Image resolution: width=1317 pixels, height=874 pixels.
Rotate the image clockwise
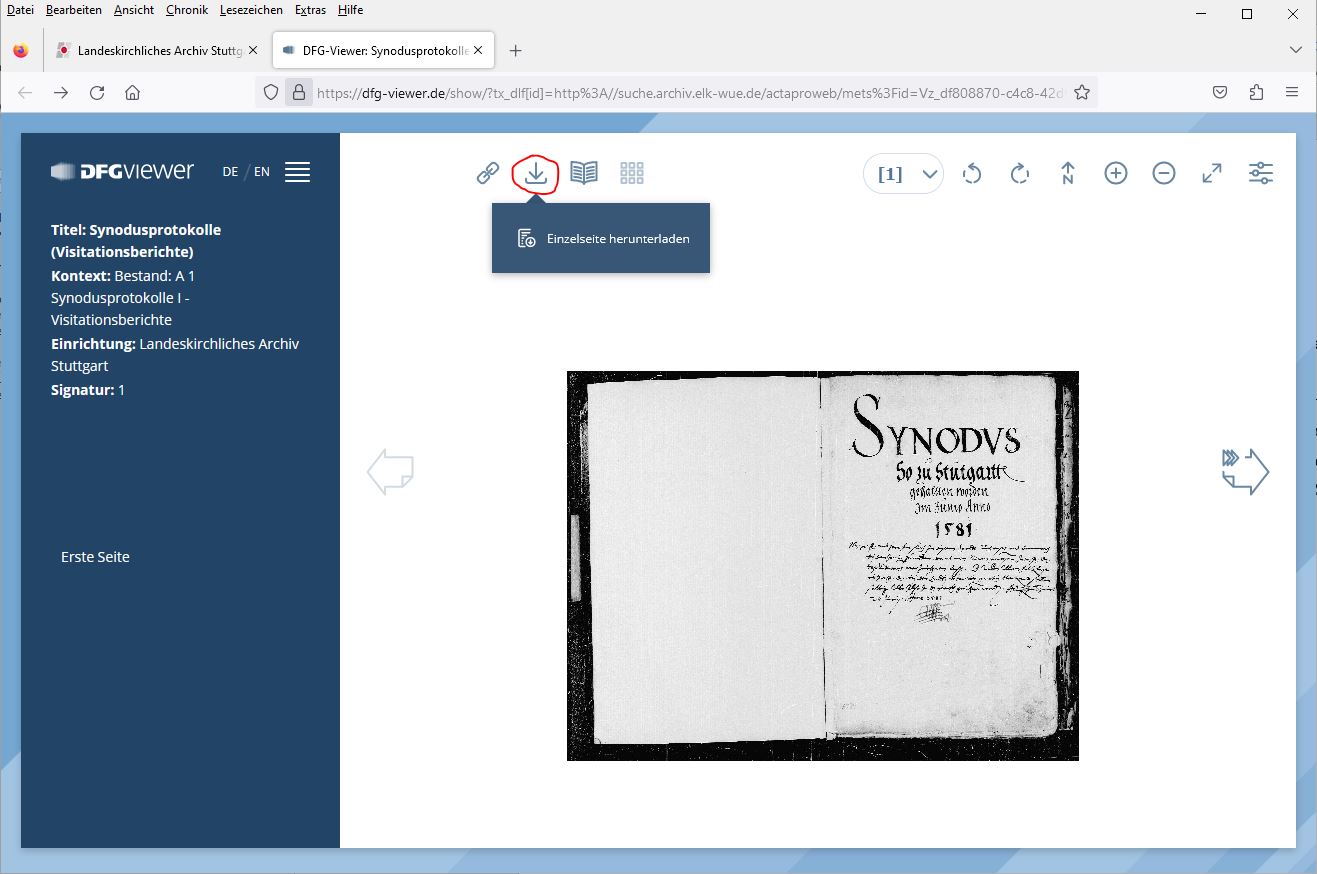click(1019, 173)
